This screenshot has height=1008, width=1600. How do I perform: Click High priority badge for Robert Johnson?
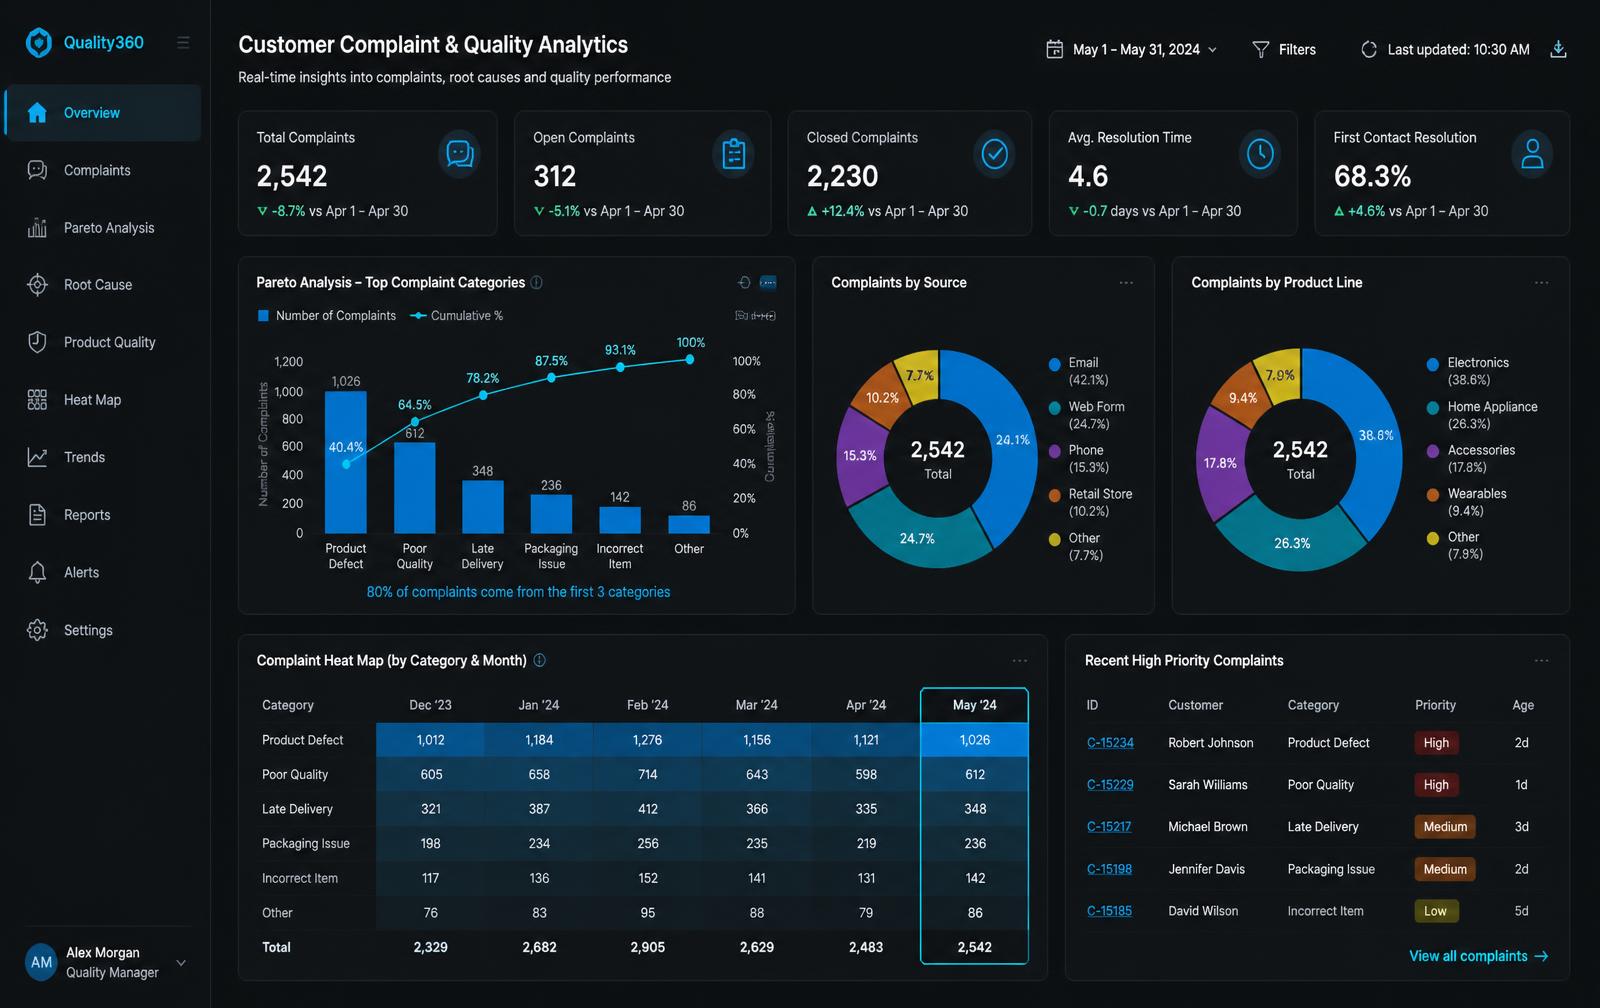pyautogui.click(x=1436, y=743)
